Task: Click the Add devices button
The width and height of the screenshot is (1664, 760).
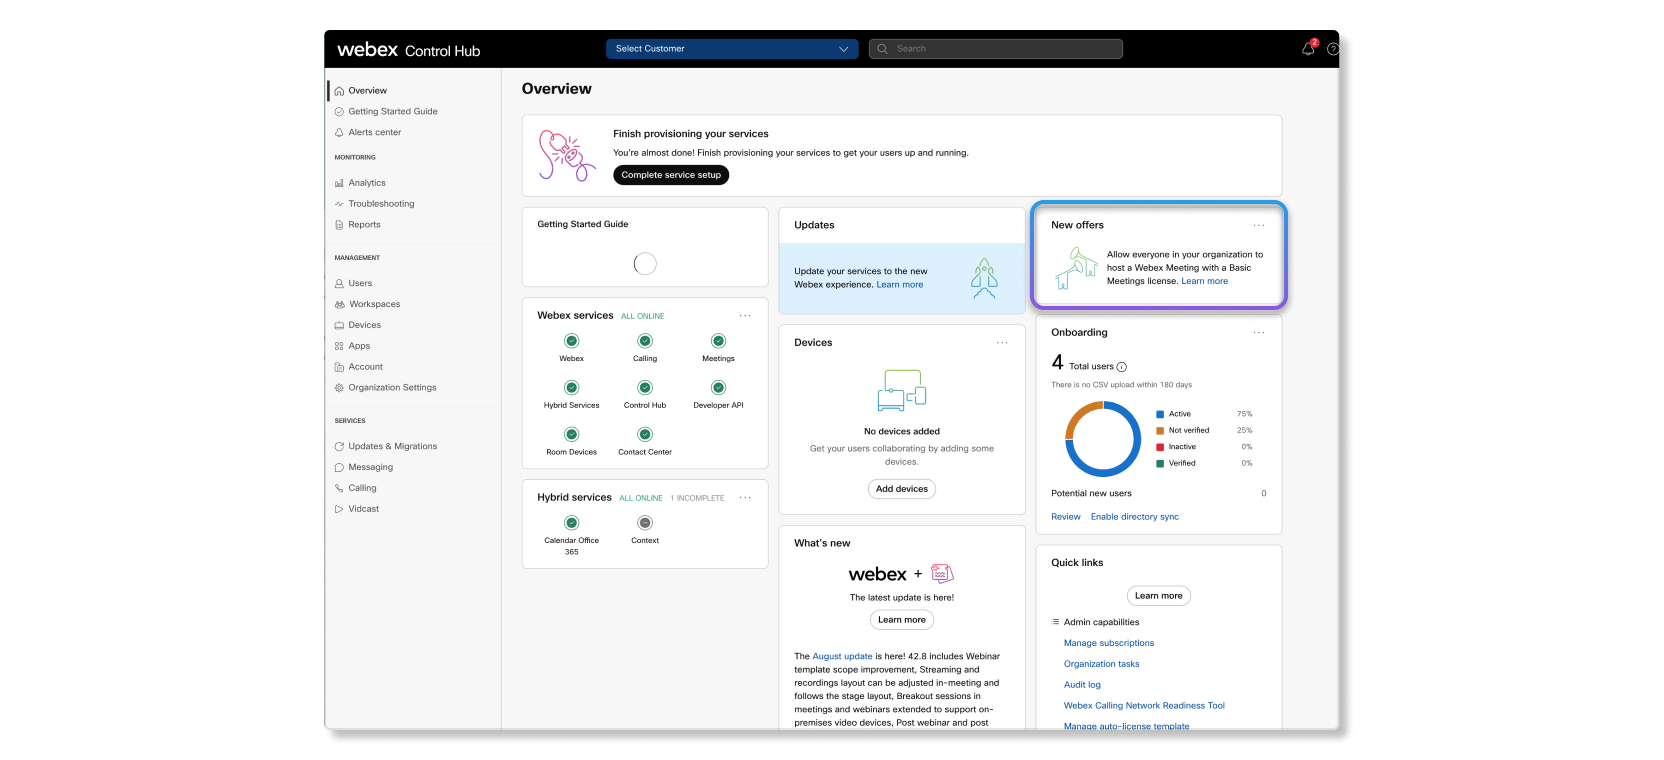Action: [x=902, y=489]
